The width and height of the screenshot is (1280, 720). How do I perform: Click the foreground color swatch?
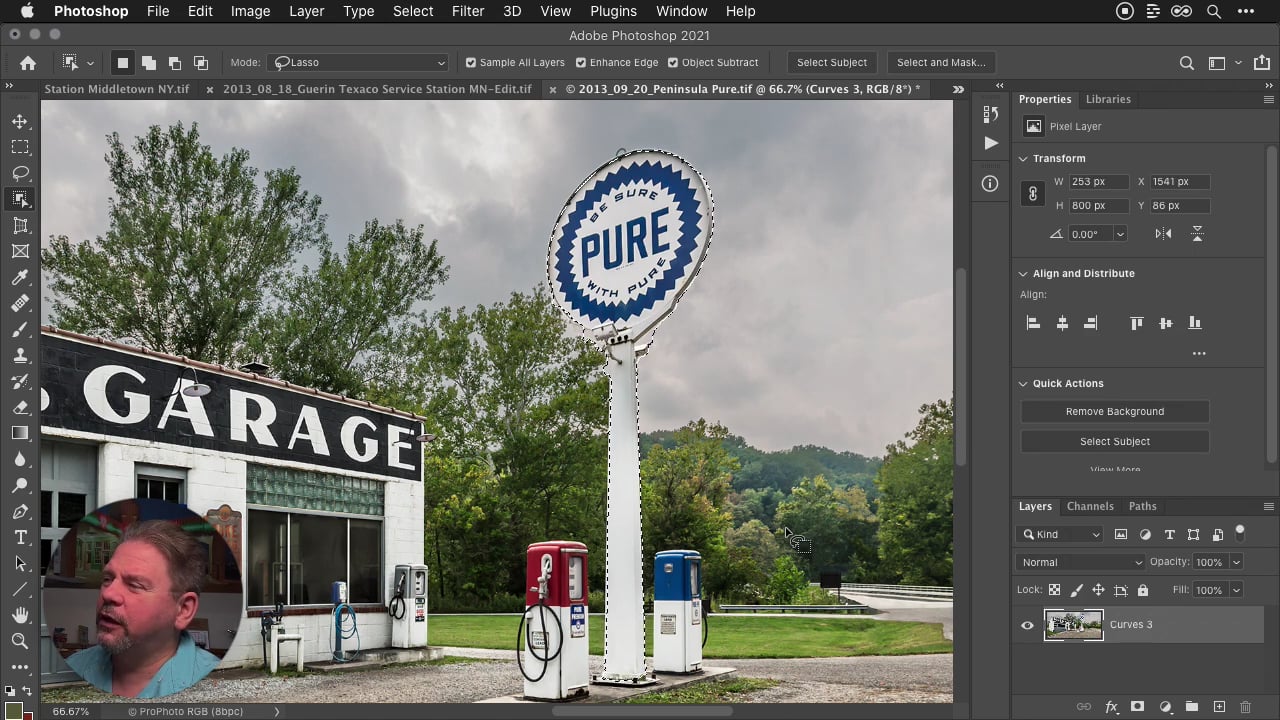click(14, 711)
